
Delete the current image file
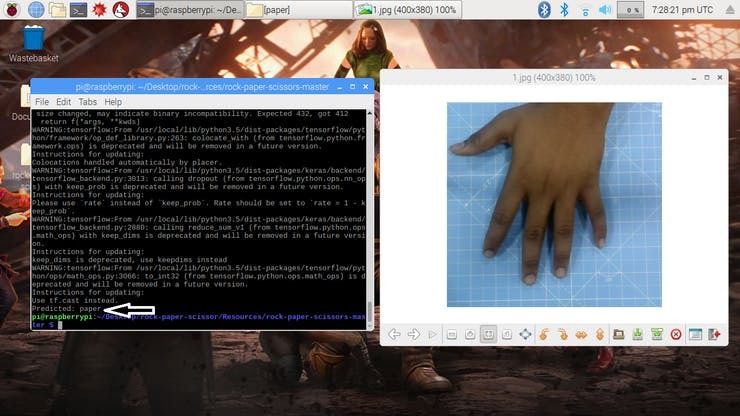[x=676, y=334]
